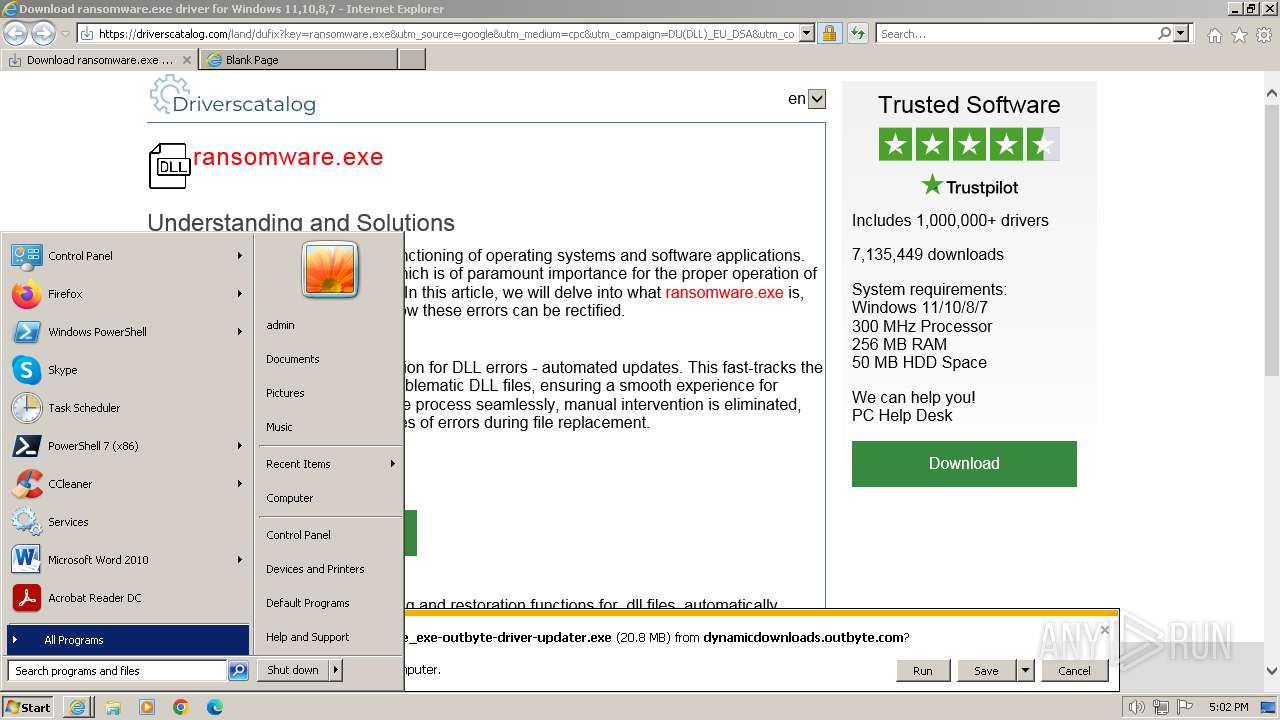
Task: Expand the Windows PowerShell submenu arrow
Action: click(240, 332)
